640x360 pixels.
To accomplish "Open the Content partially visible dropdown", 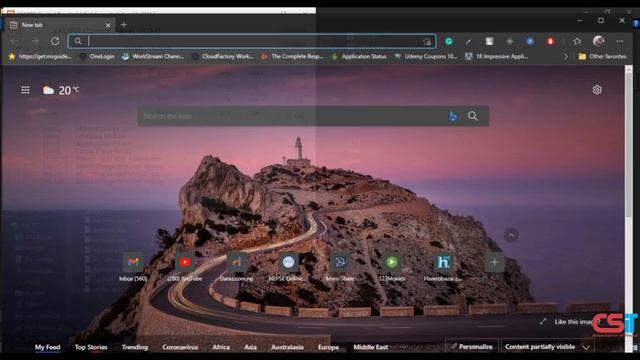I will [x=547, y=347].
